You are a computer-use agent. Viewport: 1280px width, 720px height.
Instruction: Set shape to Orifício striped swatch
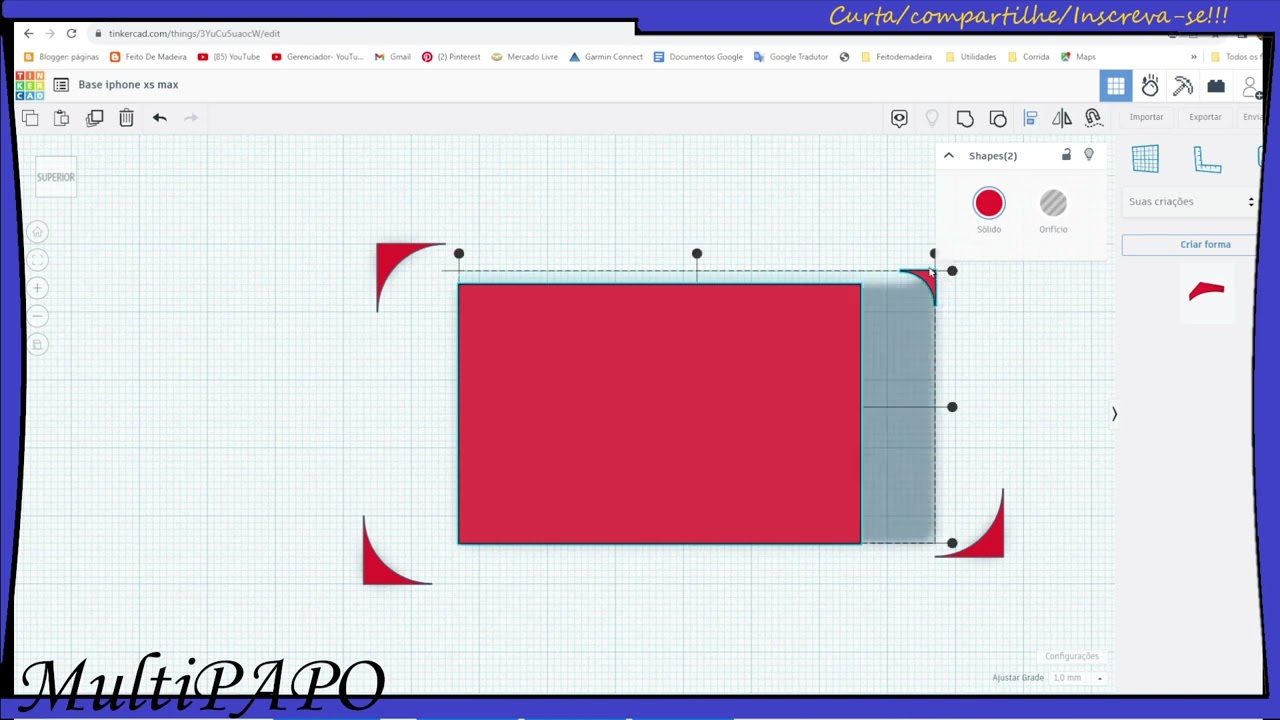tap(1053, 203)
